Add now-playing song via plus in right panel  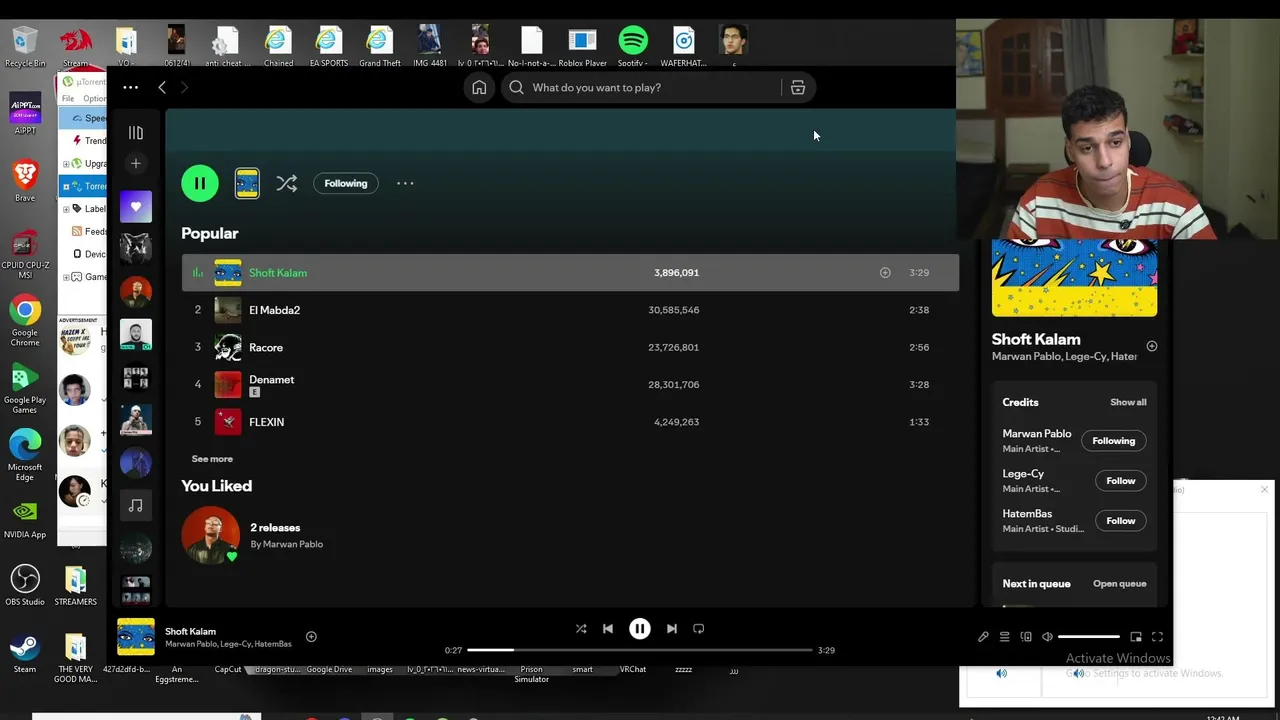tap(1152, 346)
